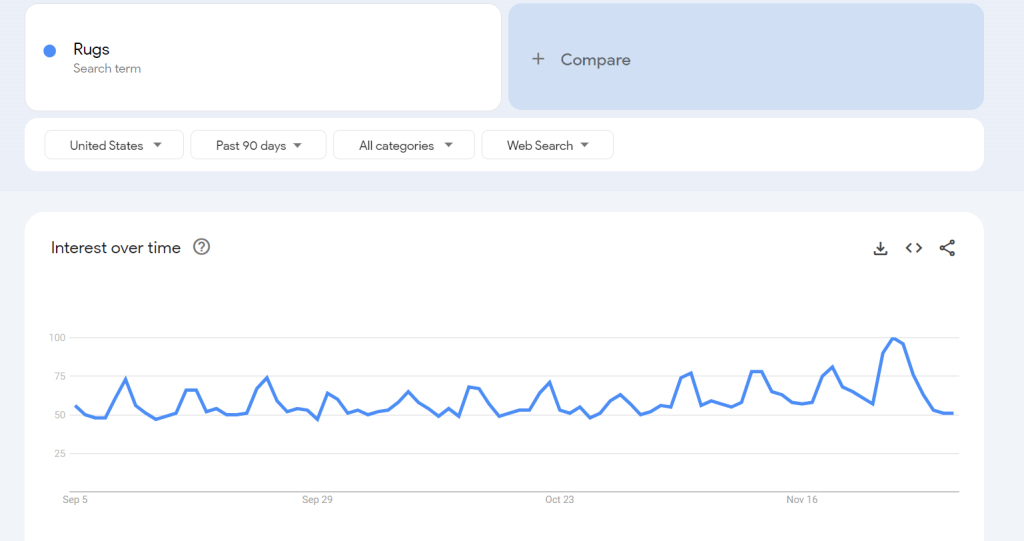Share the Interest over time chart
Screen dimensions: 1024x541
pyautogui.click(x=947, y=248)
